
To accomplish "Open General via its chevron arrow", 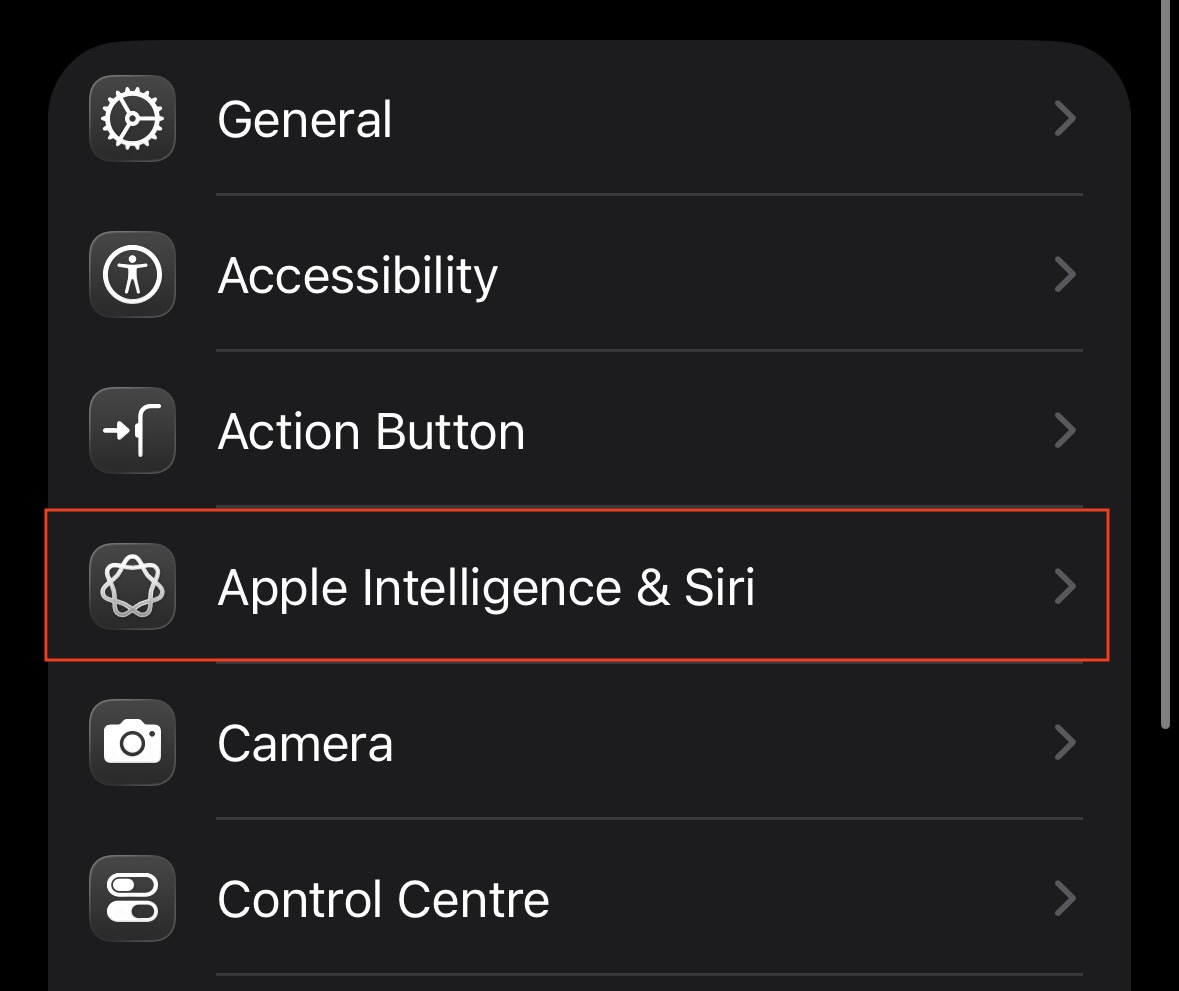I will tap(1065, 118).
